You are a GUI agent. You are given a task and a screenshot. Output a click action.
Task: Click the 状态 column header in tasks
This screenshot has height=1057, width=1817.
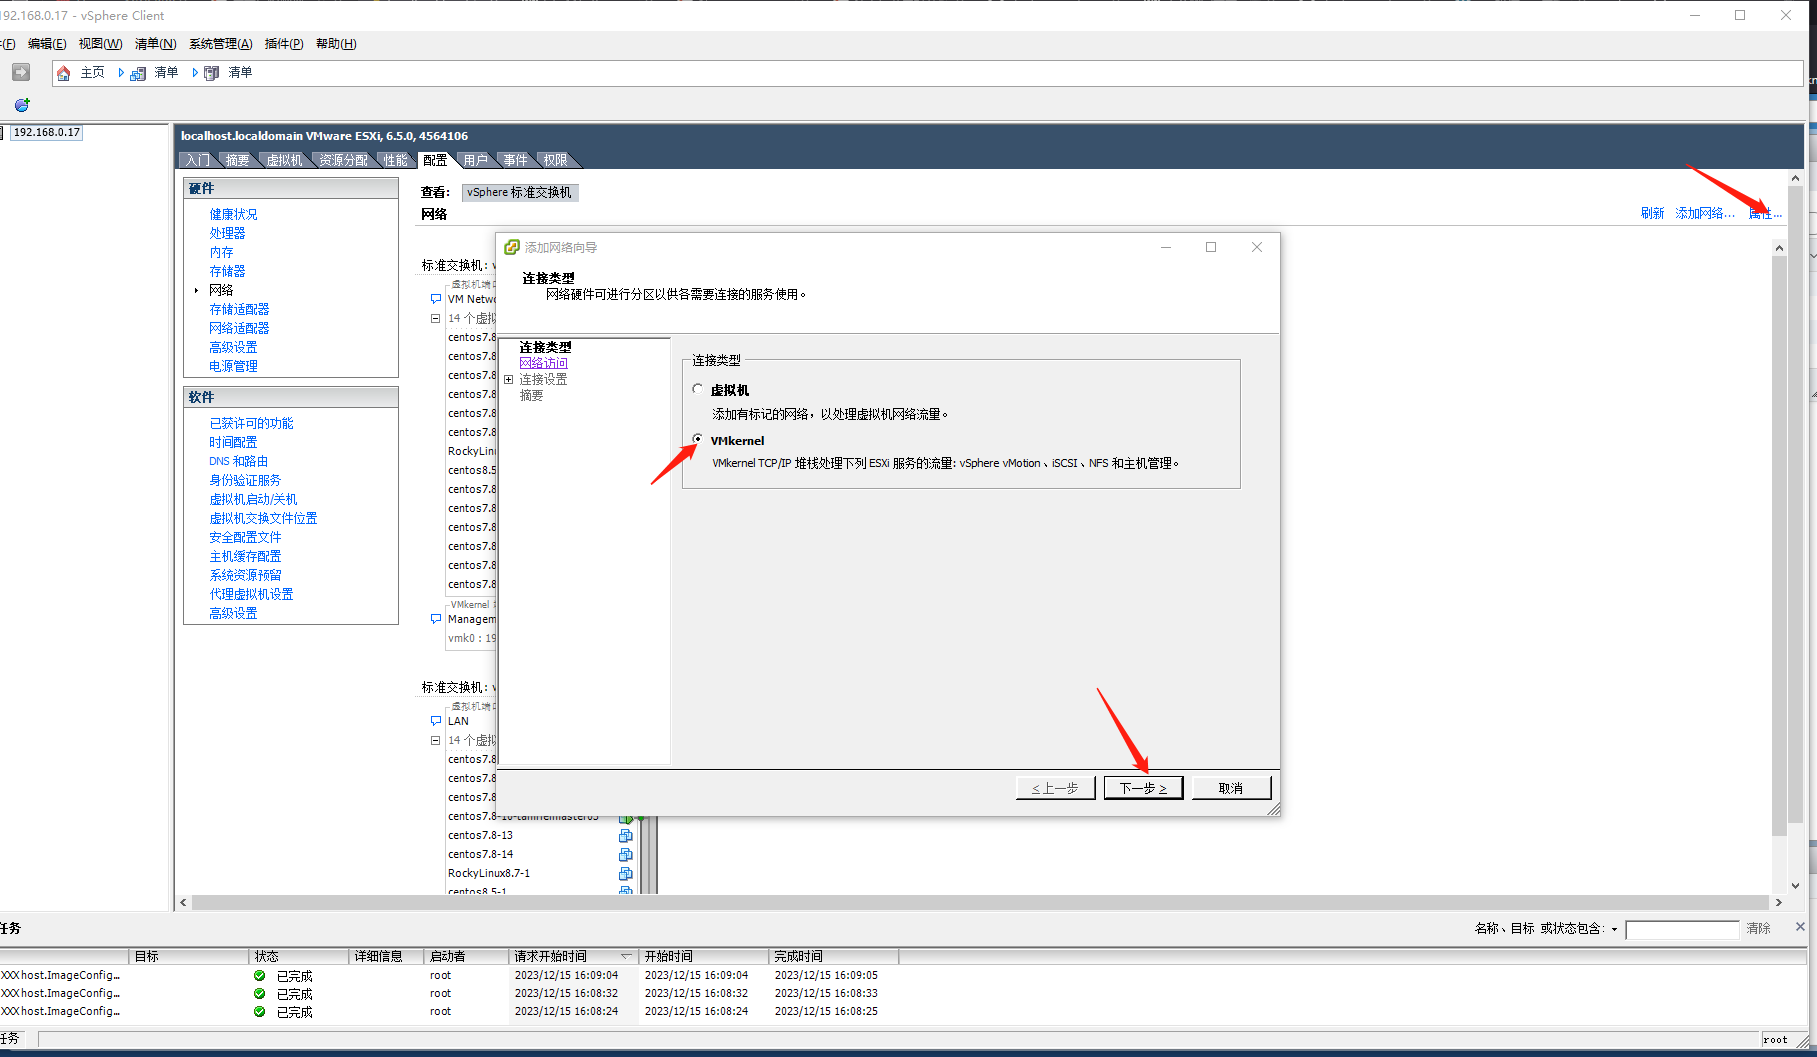(x=299, y=956)
